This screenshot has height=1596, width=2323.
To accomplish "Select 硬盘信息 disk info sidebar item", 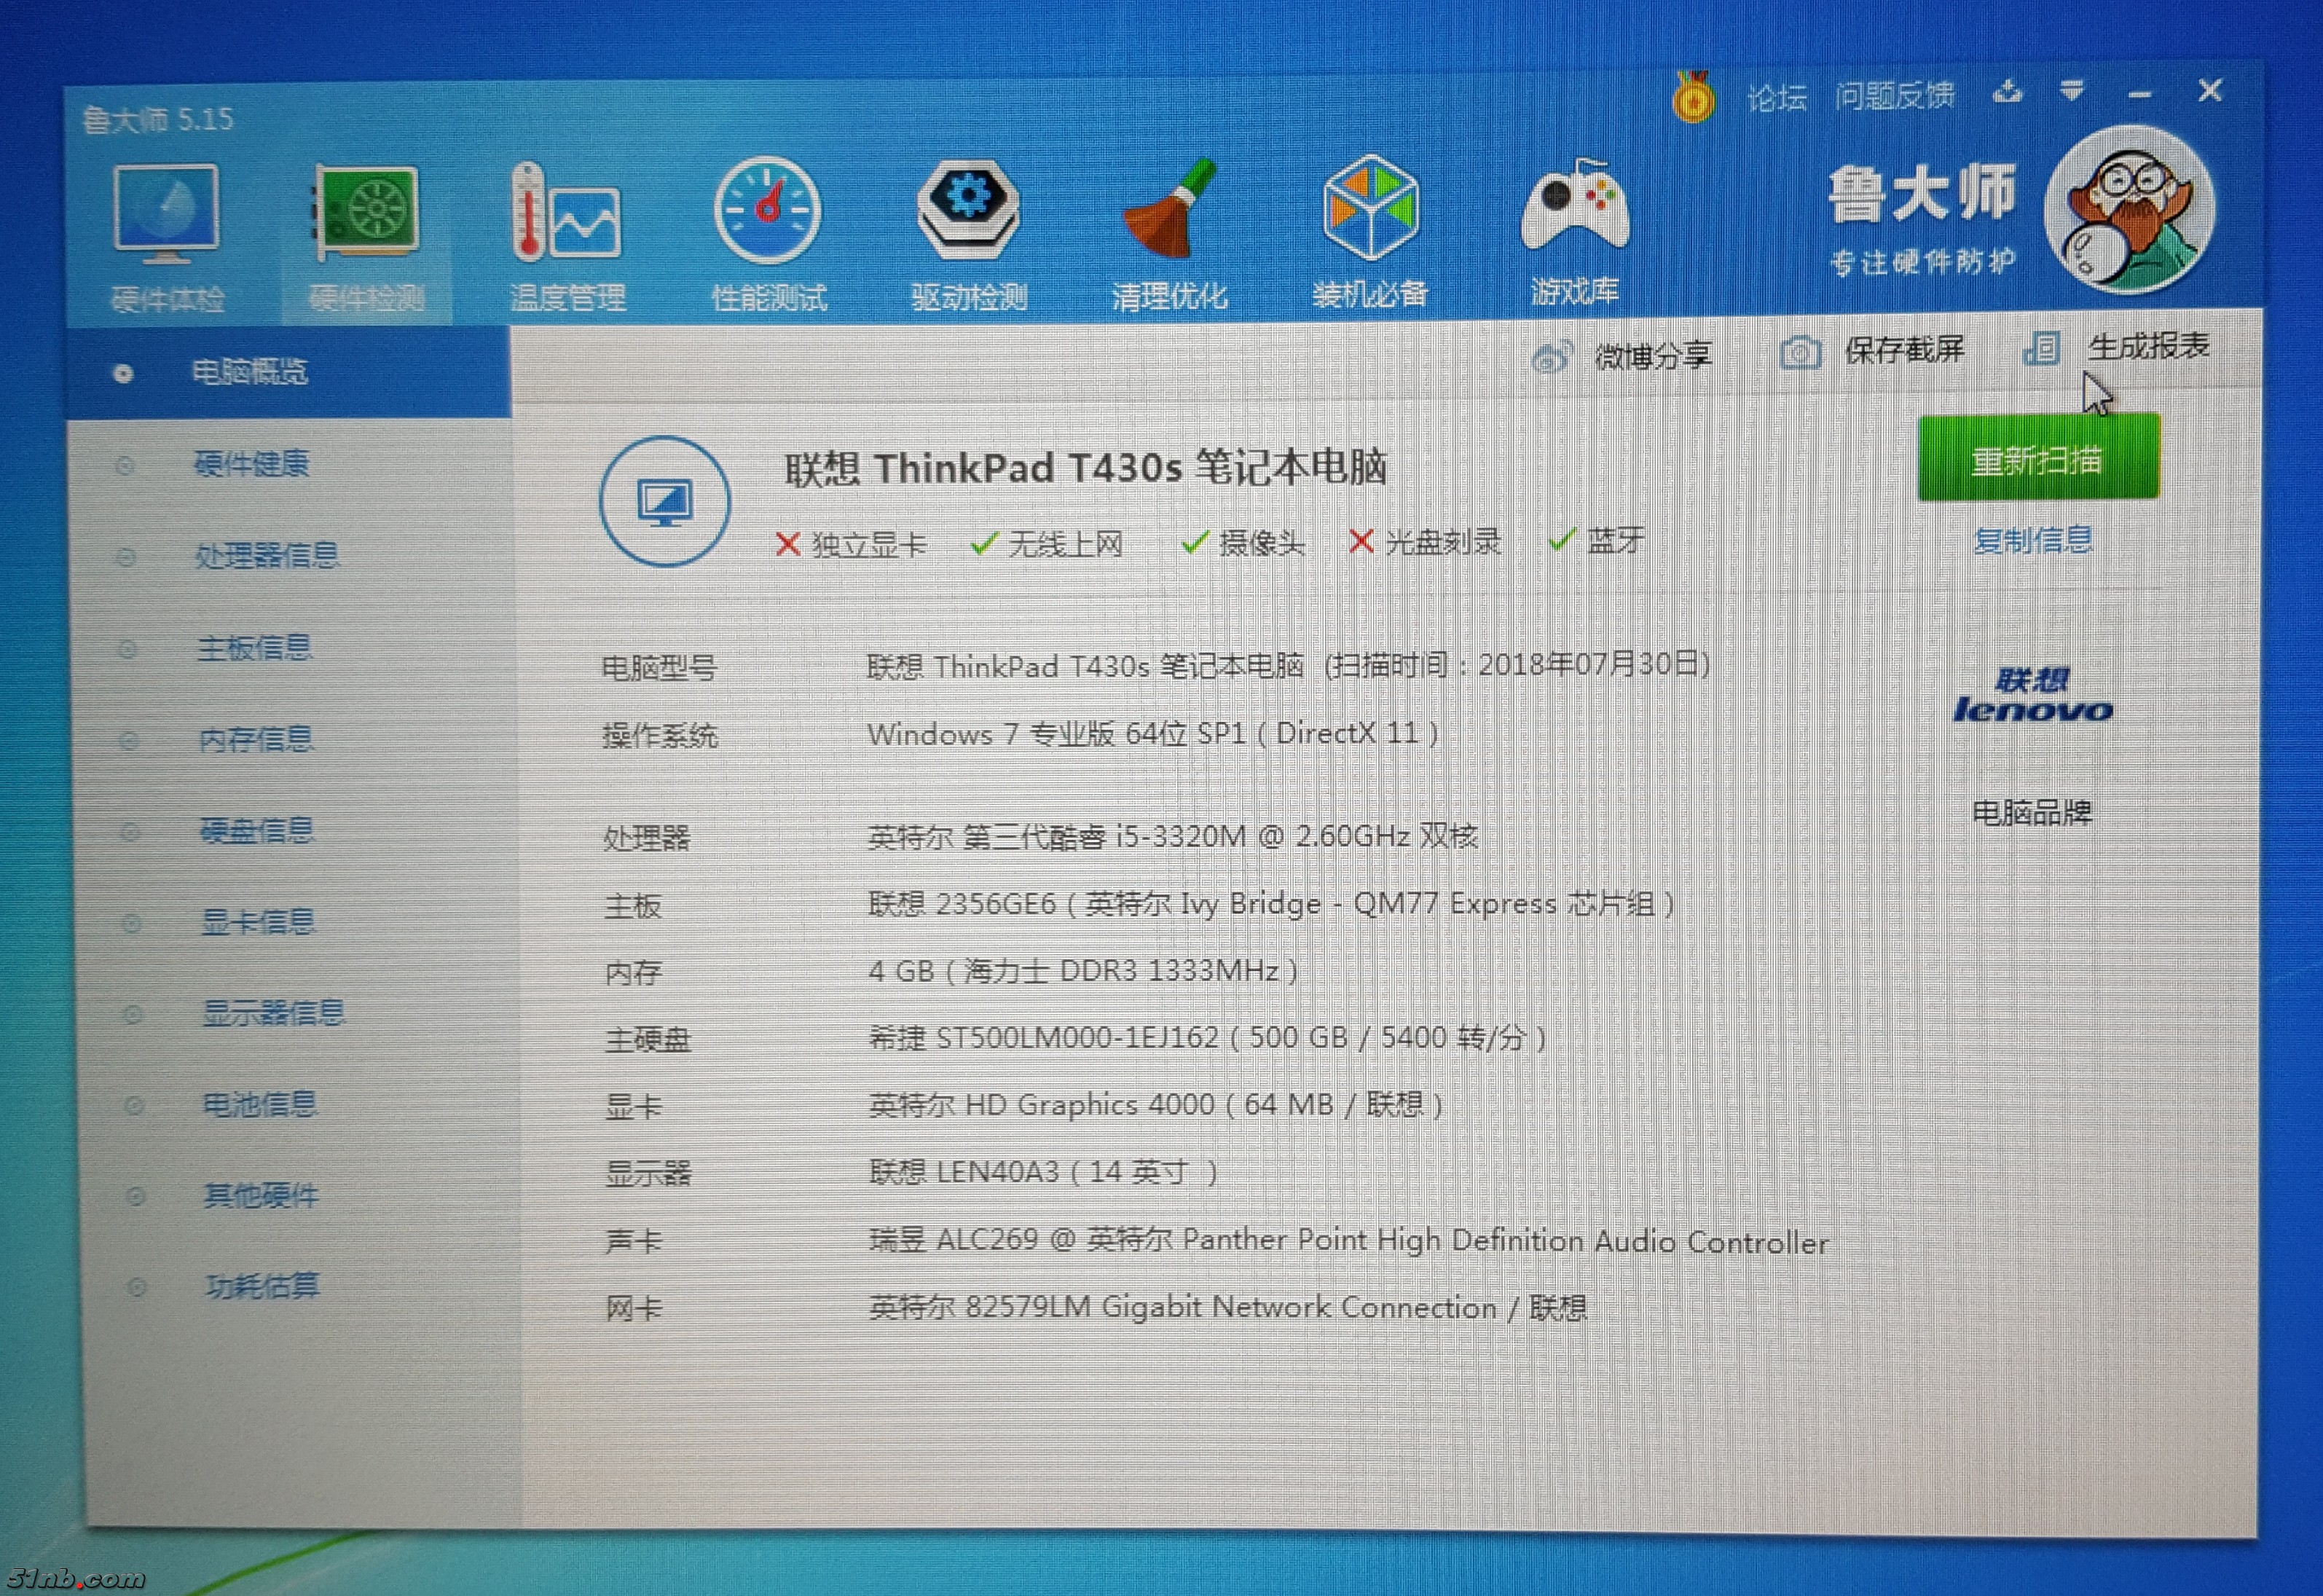I will 257,830.
